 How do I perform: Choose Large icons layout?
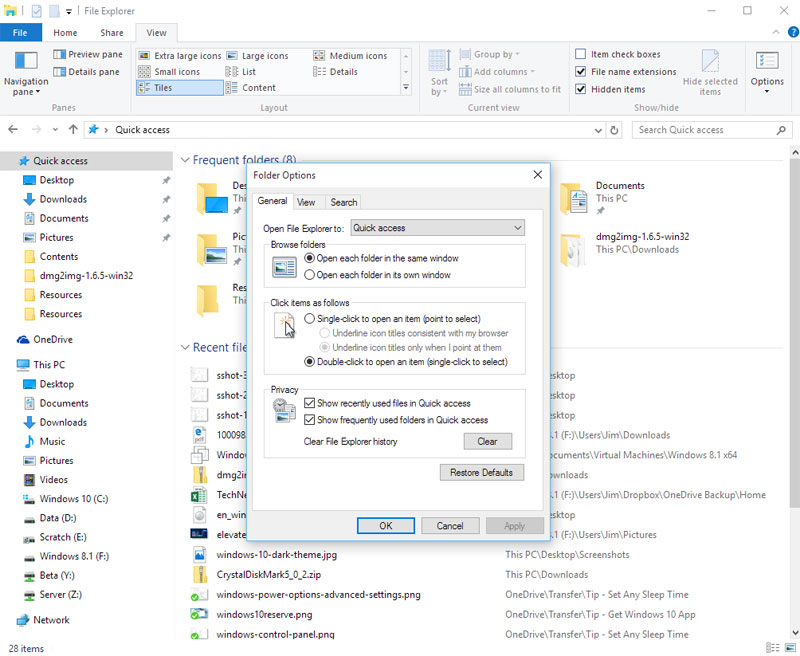258,56
